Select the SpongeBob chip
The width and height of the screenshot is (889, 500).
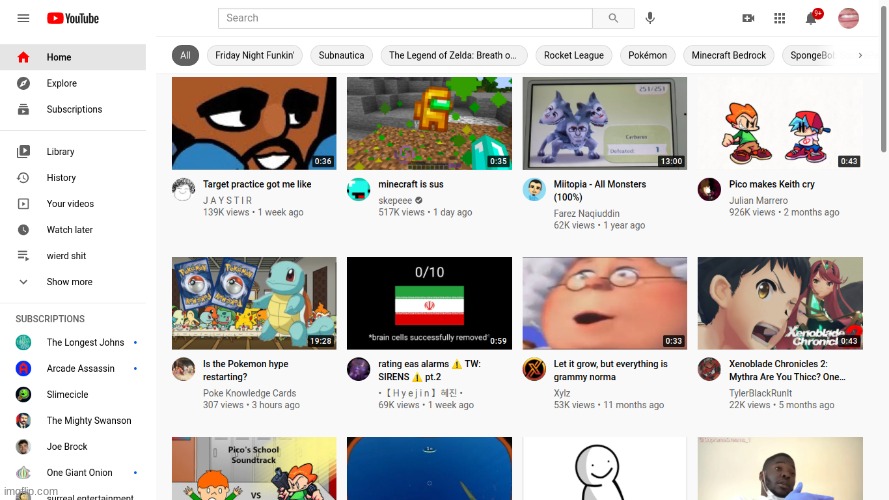pos(813,56)
